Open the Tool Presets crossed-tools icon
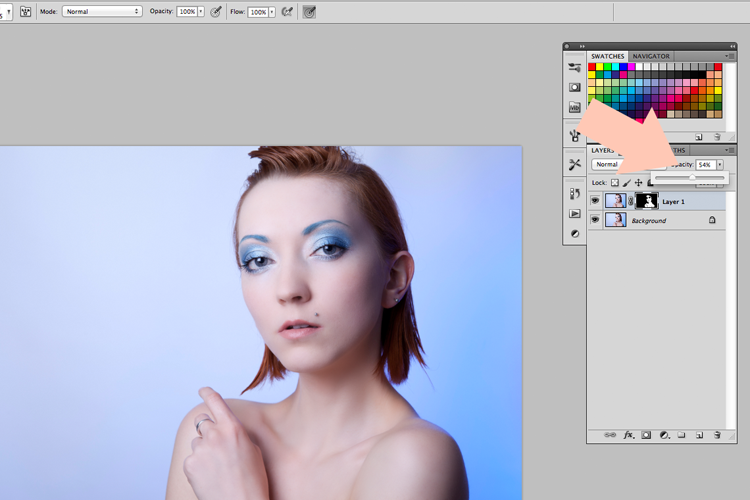 coord(574,165)
